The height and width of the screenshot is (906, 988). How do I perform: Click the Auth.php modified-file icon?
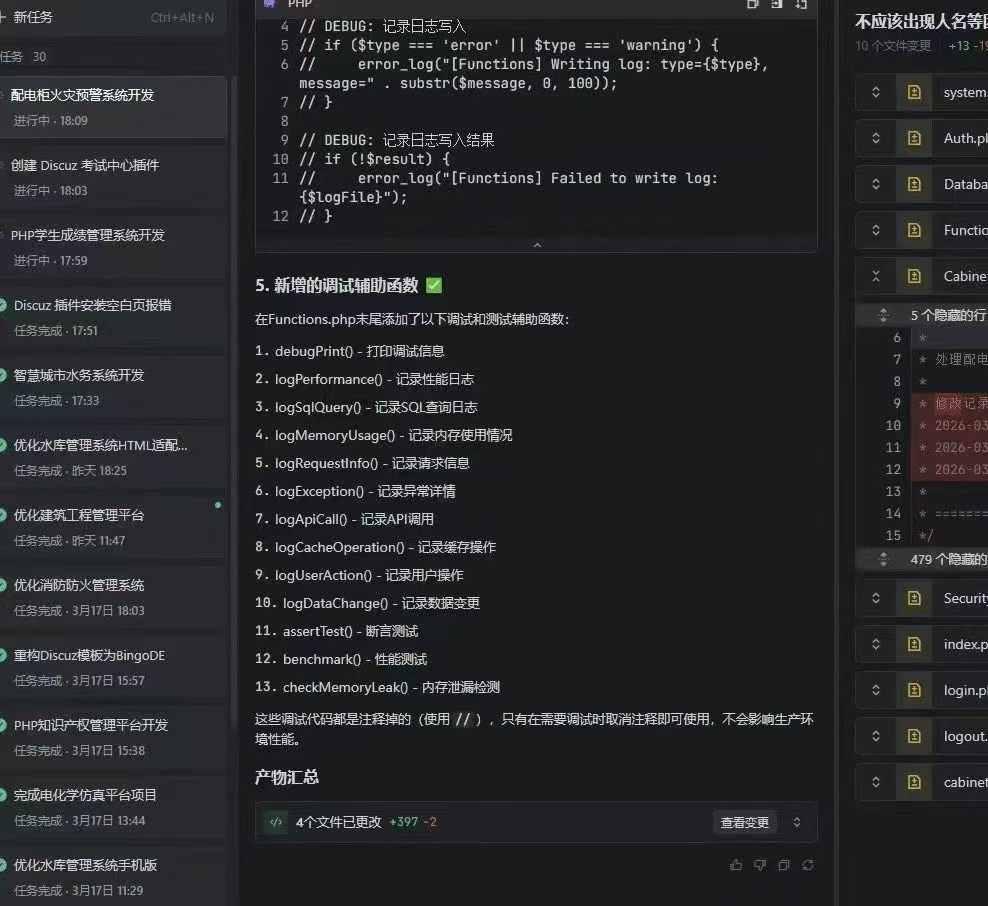point(914,138)
